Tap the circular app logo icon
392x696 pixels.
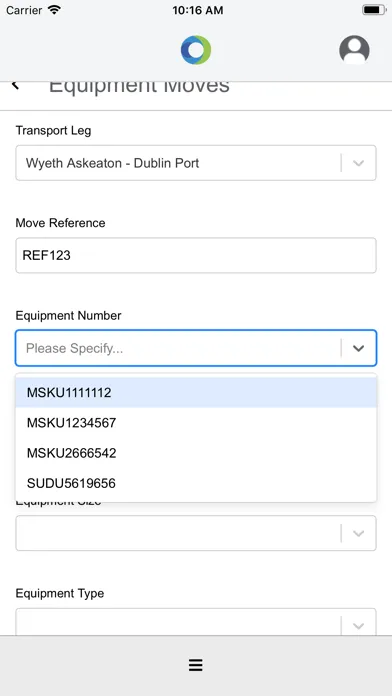pyautogui.click(x=196, y=50)
